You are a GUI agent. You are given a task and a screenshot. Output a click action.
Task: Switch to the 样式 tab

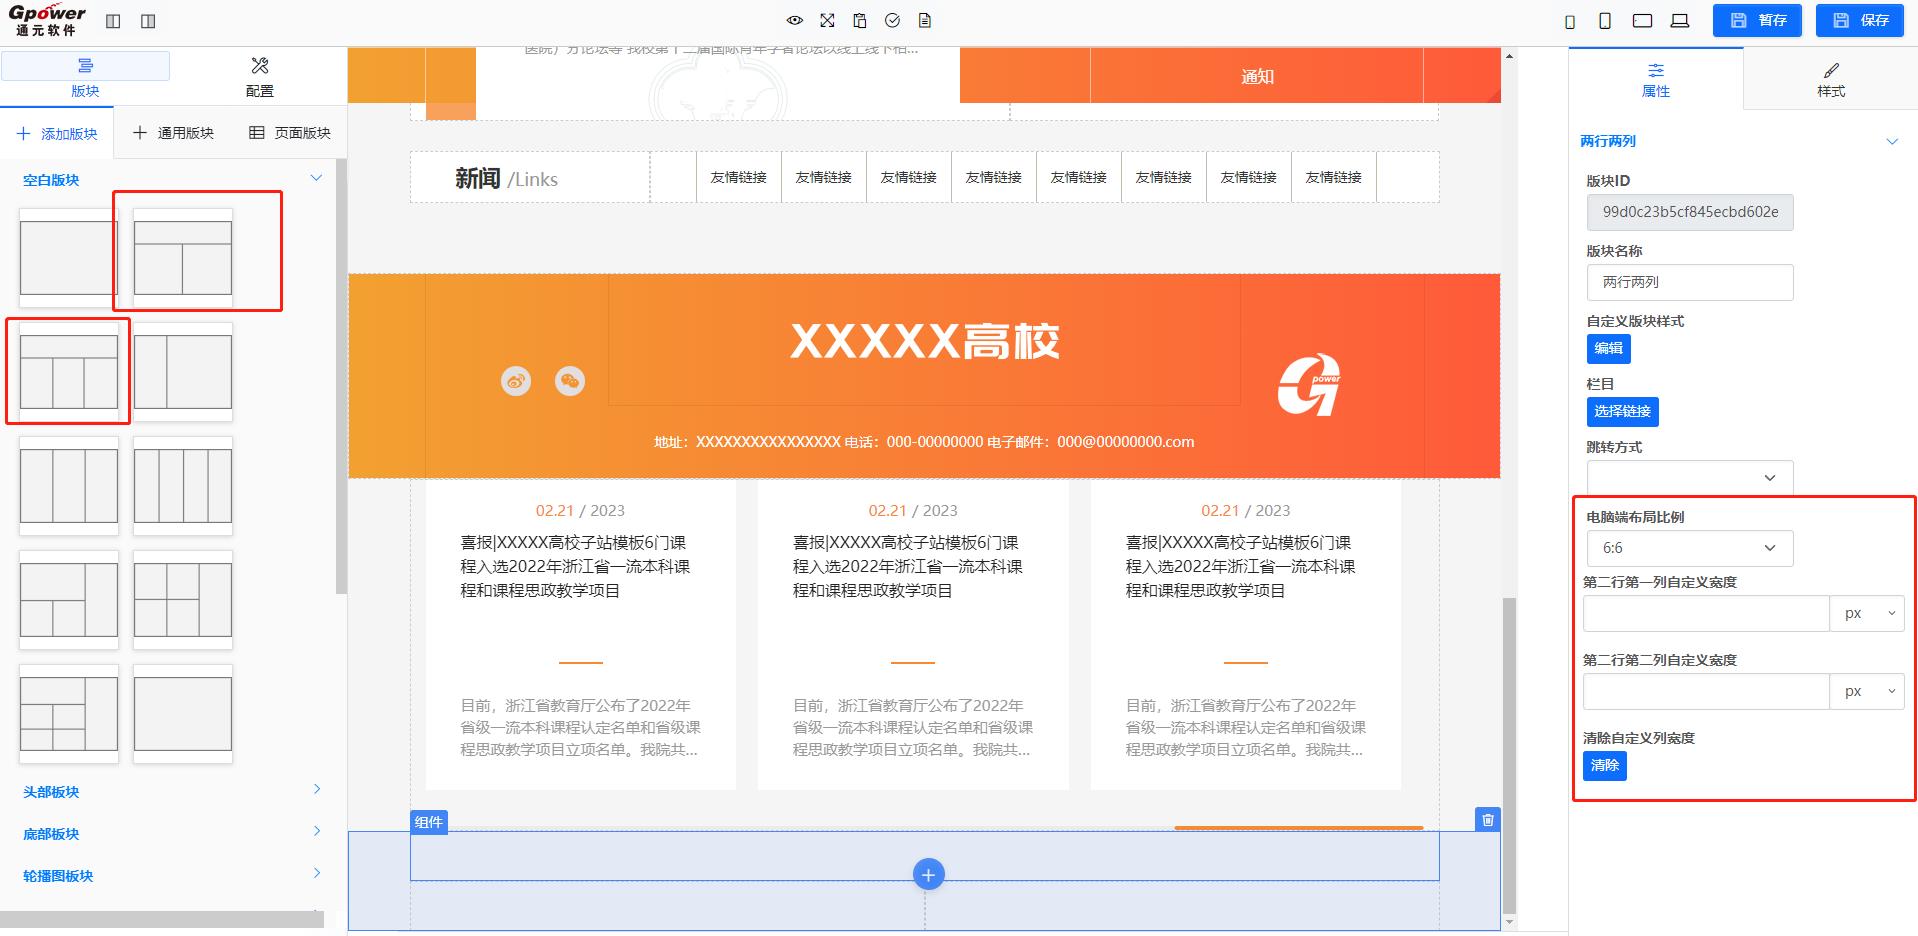pyautogui.click(x=1830, y=79)
